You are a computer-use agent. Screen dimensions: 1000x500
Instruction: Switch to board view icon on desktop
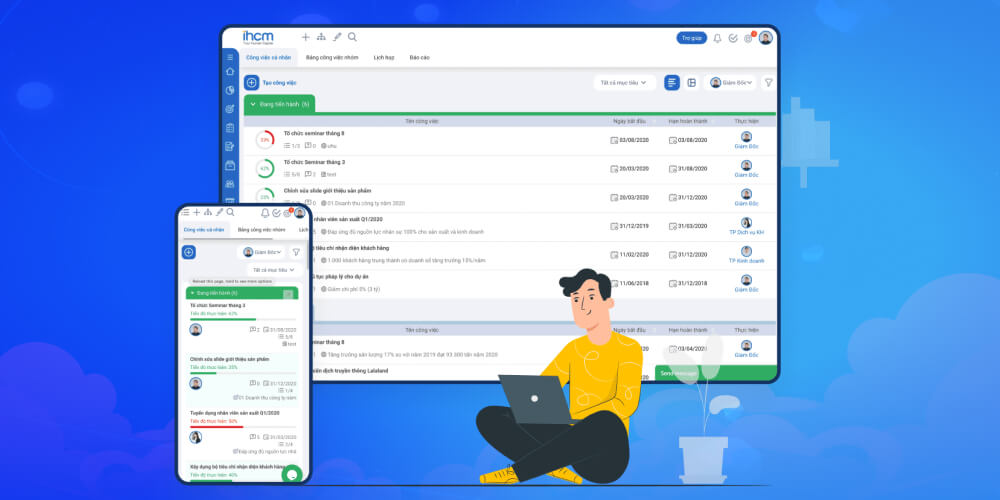[x=691, y=82]
